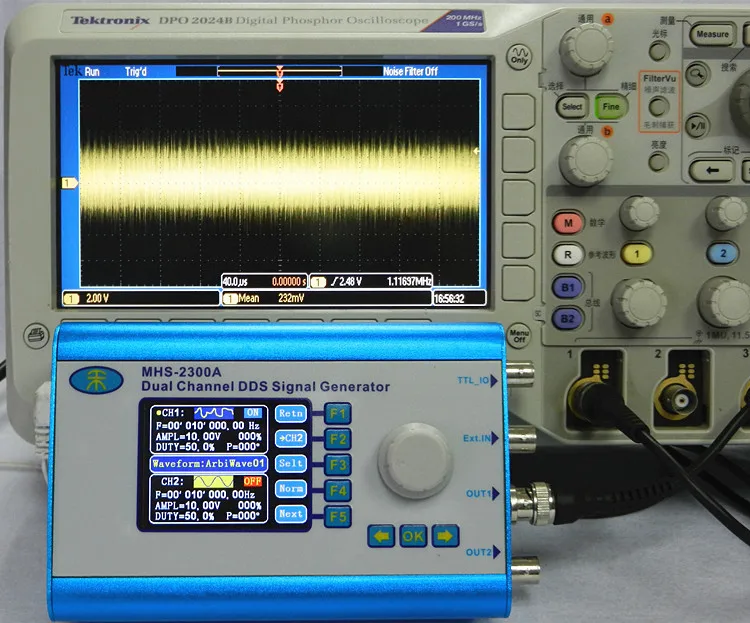Push the top side-bezel button beside the screen

tap(518, 112)
